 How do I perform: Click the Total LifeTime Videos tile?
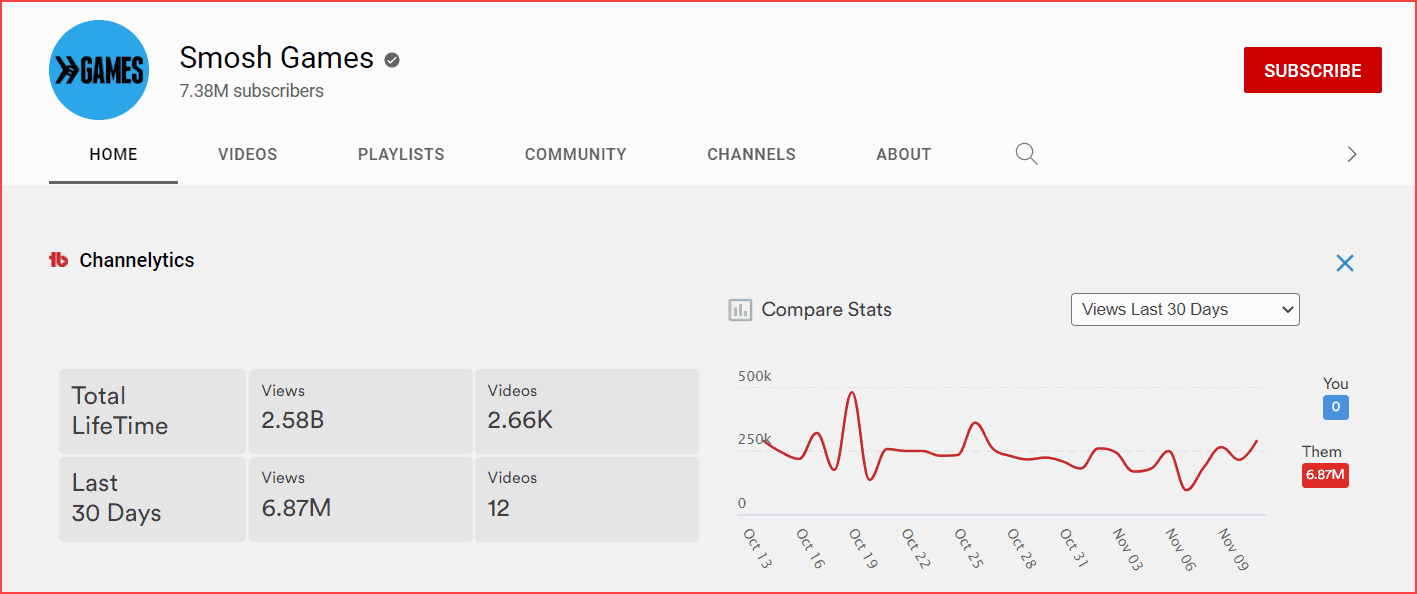point(586,411)
